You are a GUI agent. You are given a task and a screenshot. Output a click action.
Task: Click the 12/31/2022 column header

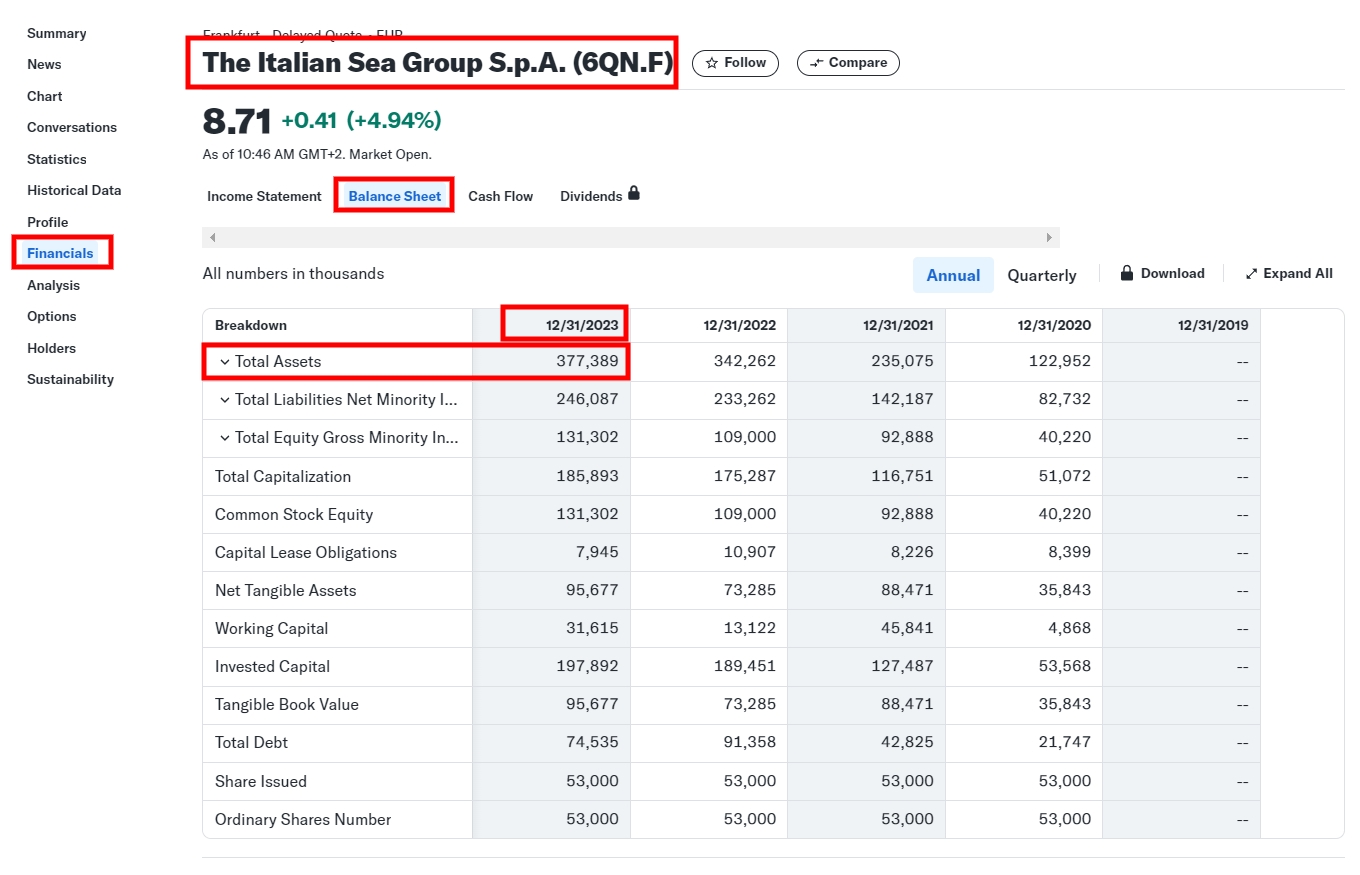tap(739, 325)
